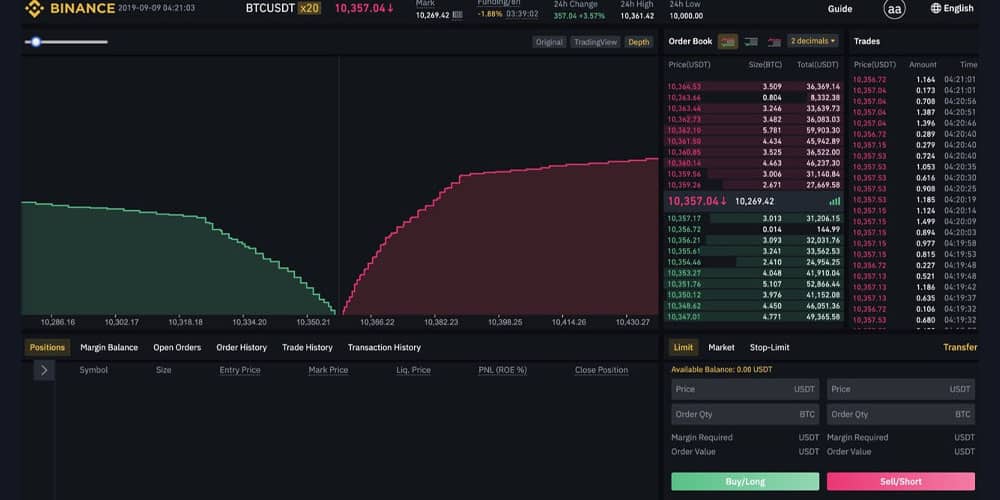Click the depth chart zoom slider handle
1000x500 pixels.
click(36, 42)
